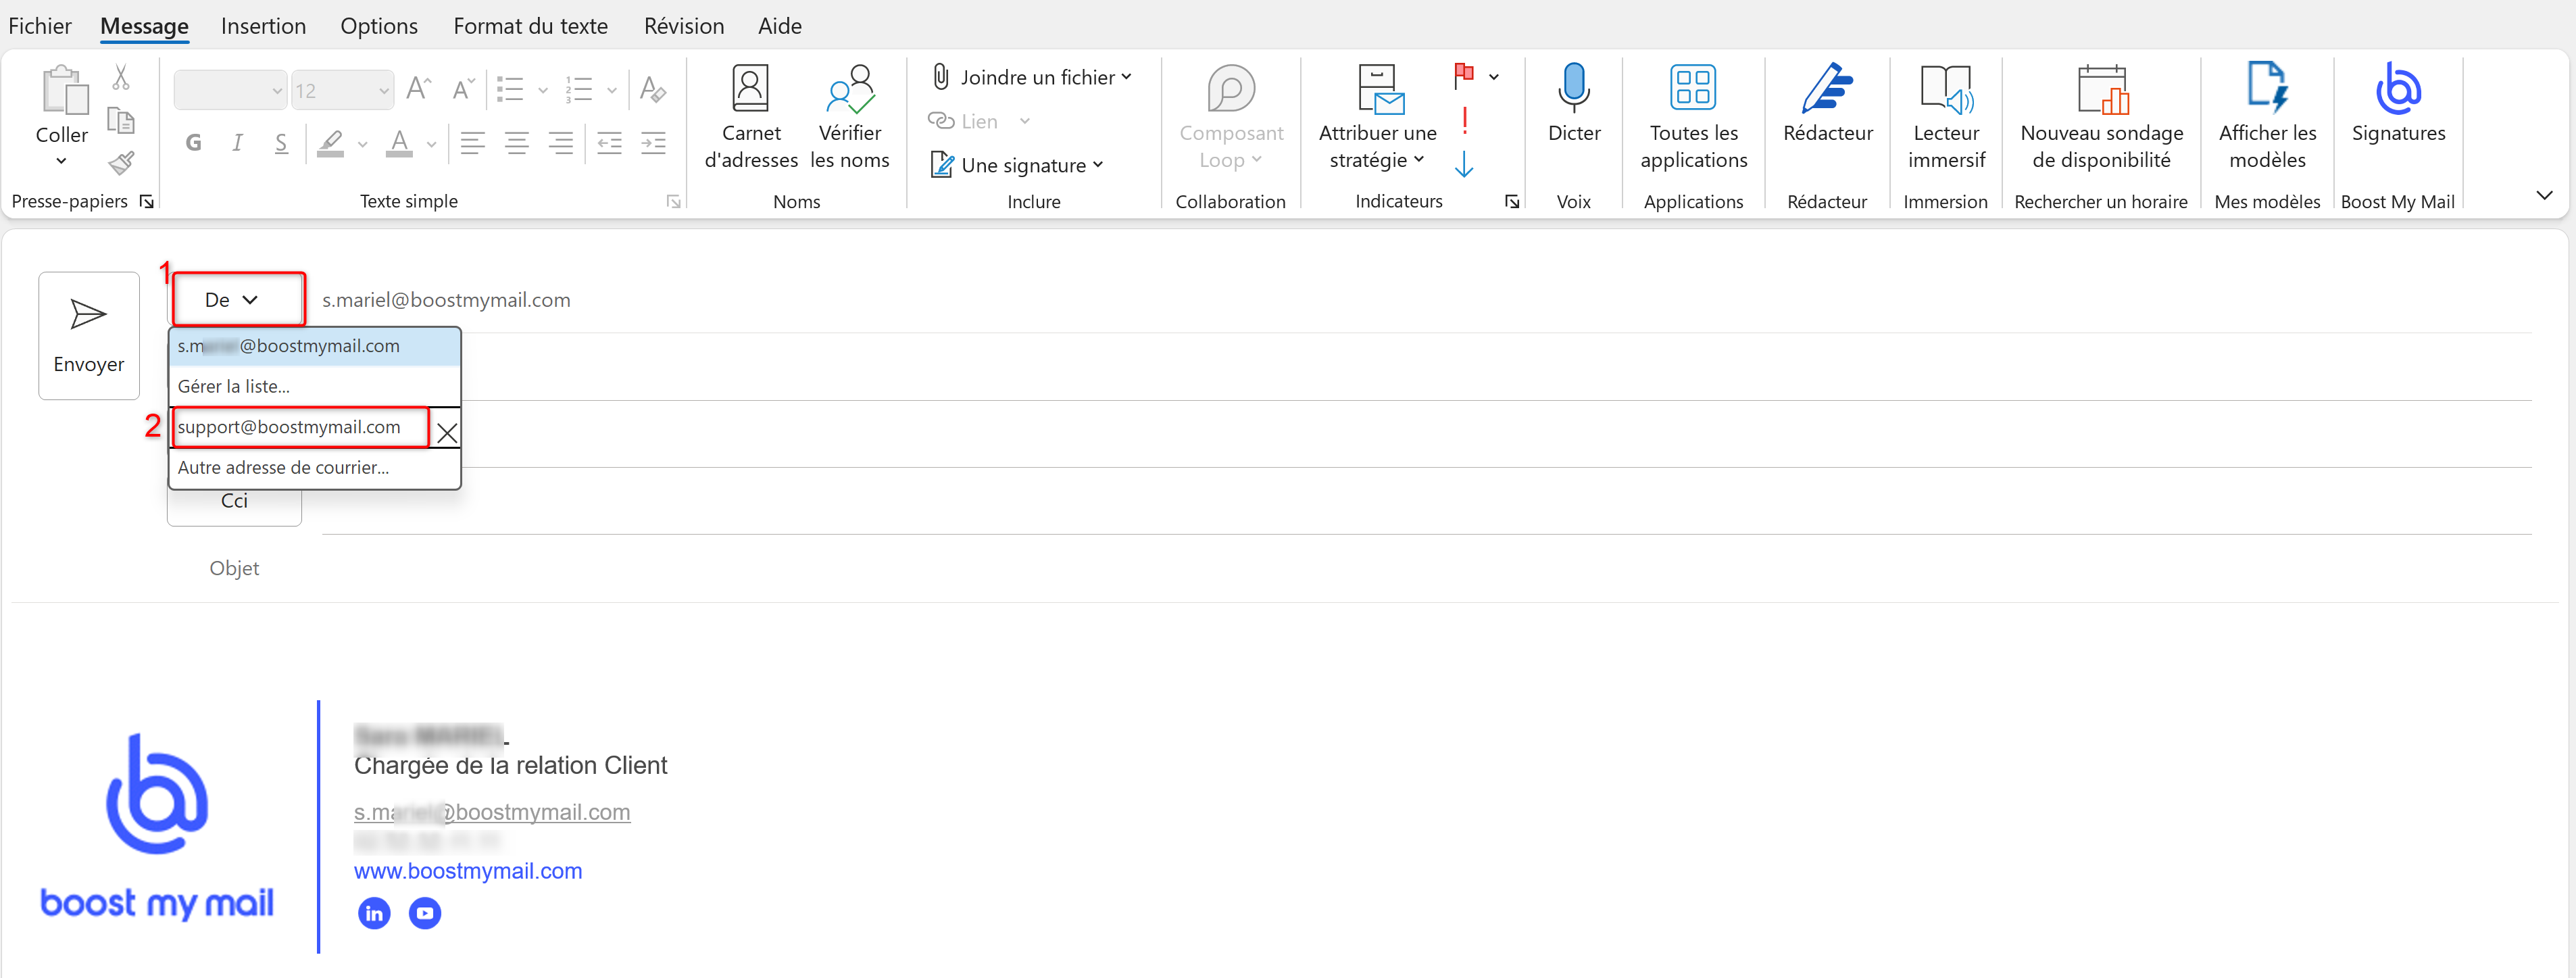Open Lecteur immersif
The image size is (2576, 978).
click(x=1946, y=116)
